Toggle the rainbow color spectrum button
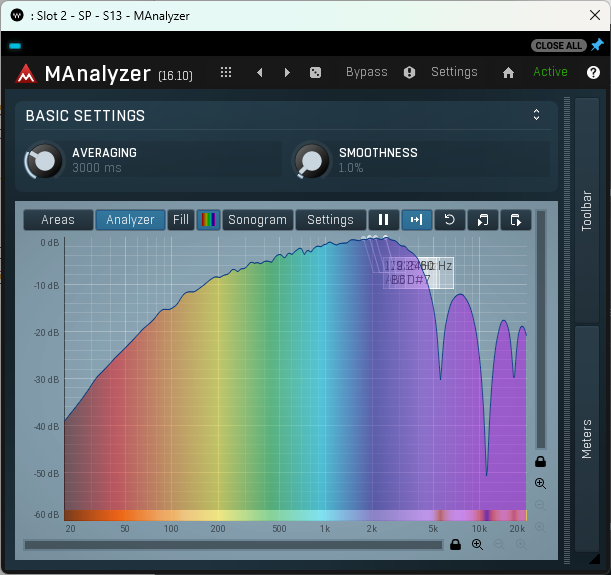This screenshot has width=611, height=575. pos(208,220)
